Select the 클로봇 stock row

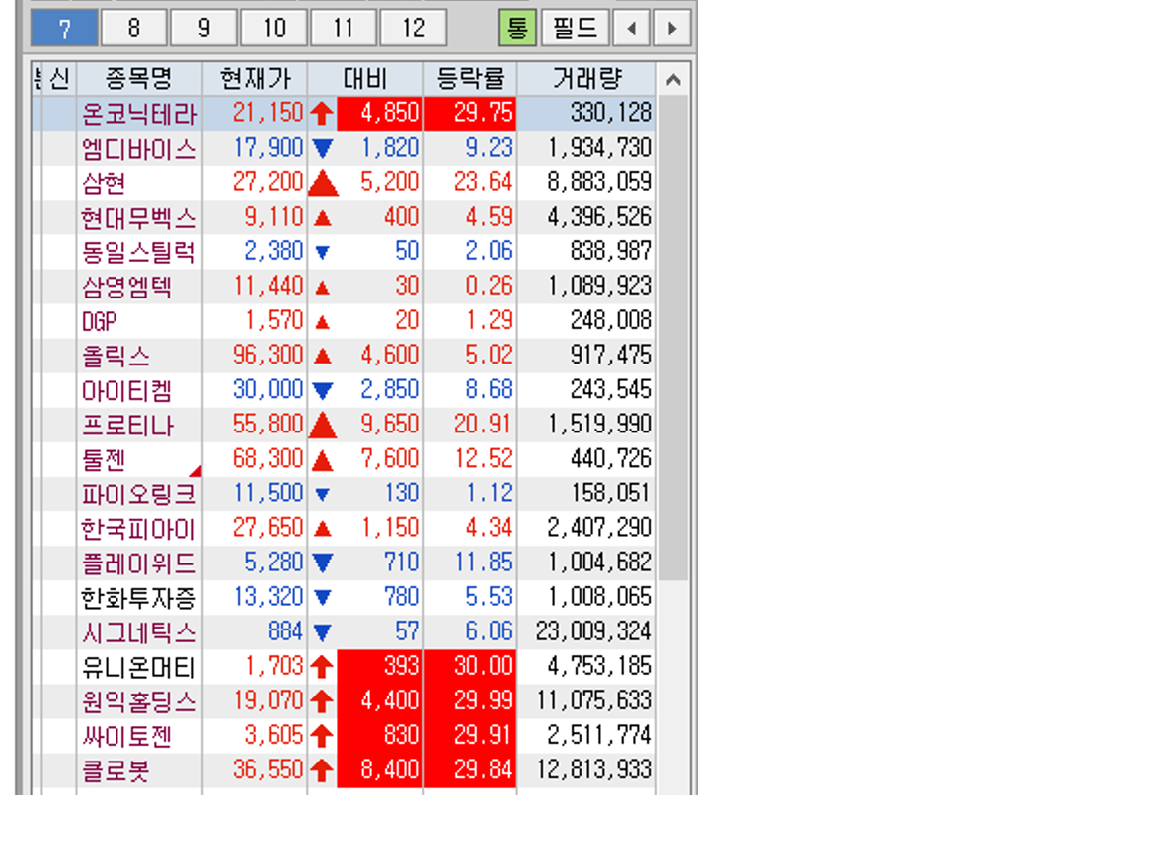tap(344, 771)
